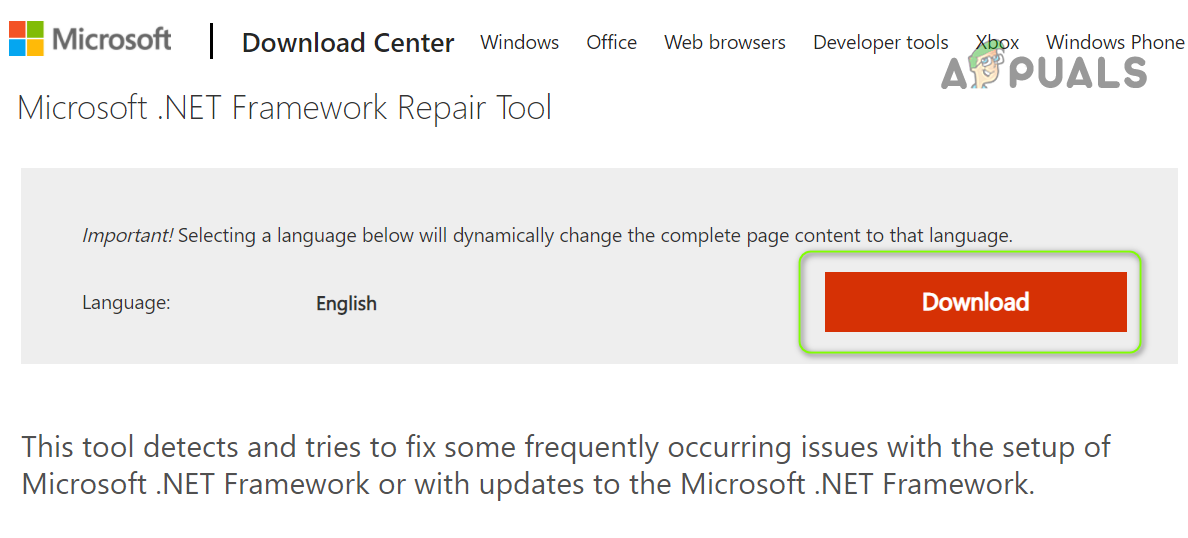
Task: Open the Windows menu item
Action: [x=519, y=42]
